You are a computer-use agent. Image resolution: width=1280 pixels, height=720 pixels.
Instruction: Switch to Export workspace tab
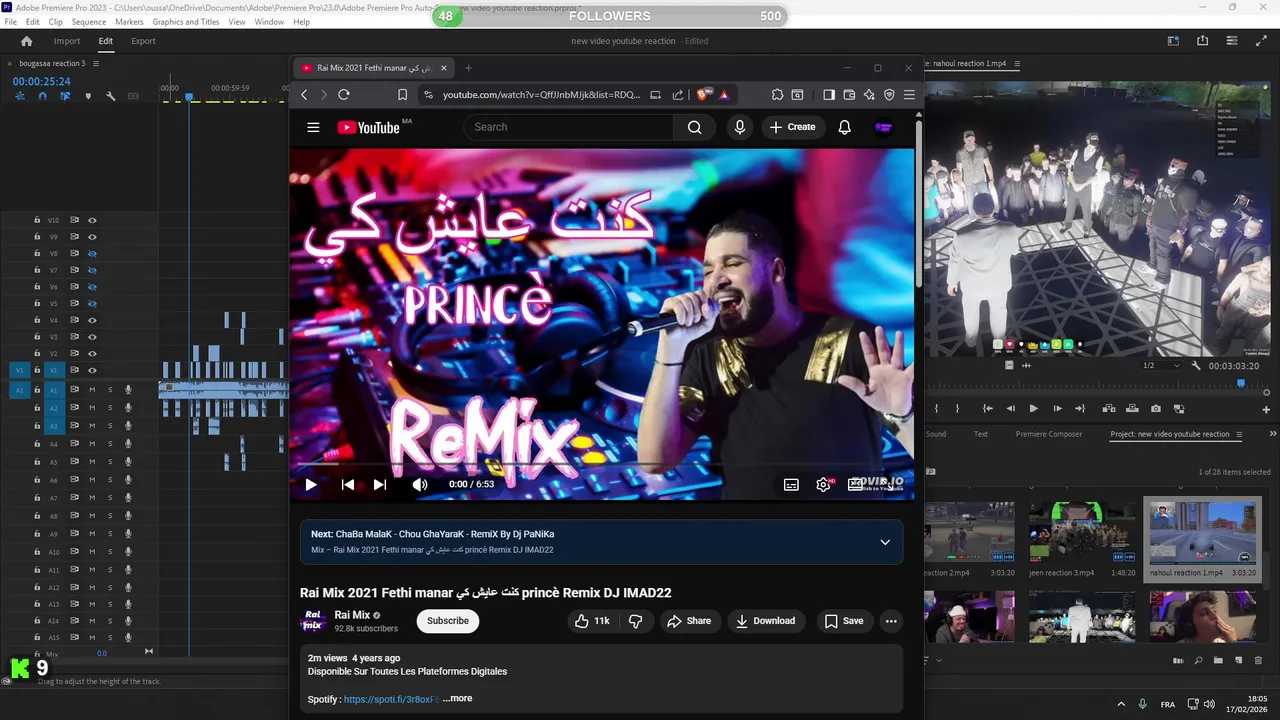point(143,41)
